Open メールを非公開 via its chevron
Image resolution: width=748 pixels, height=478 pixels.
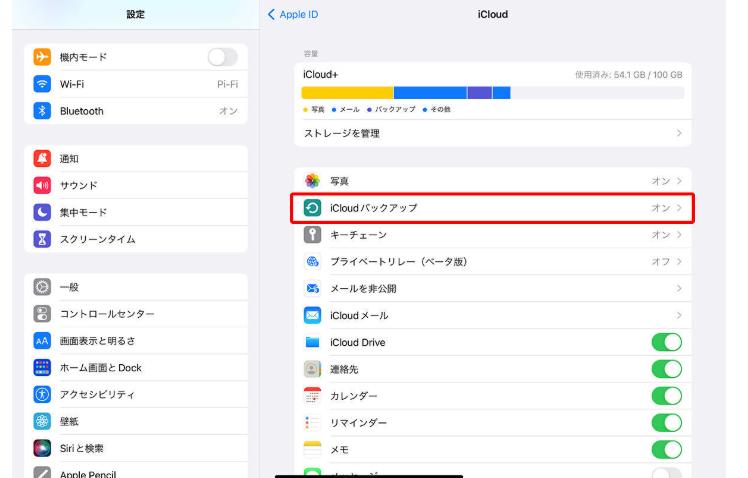679,288
